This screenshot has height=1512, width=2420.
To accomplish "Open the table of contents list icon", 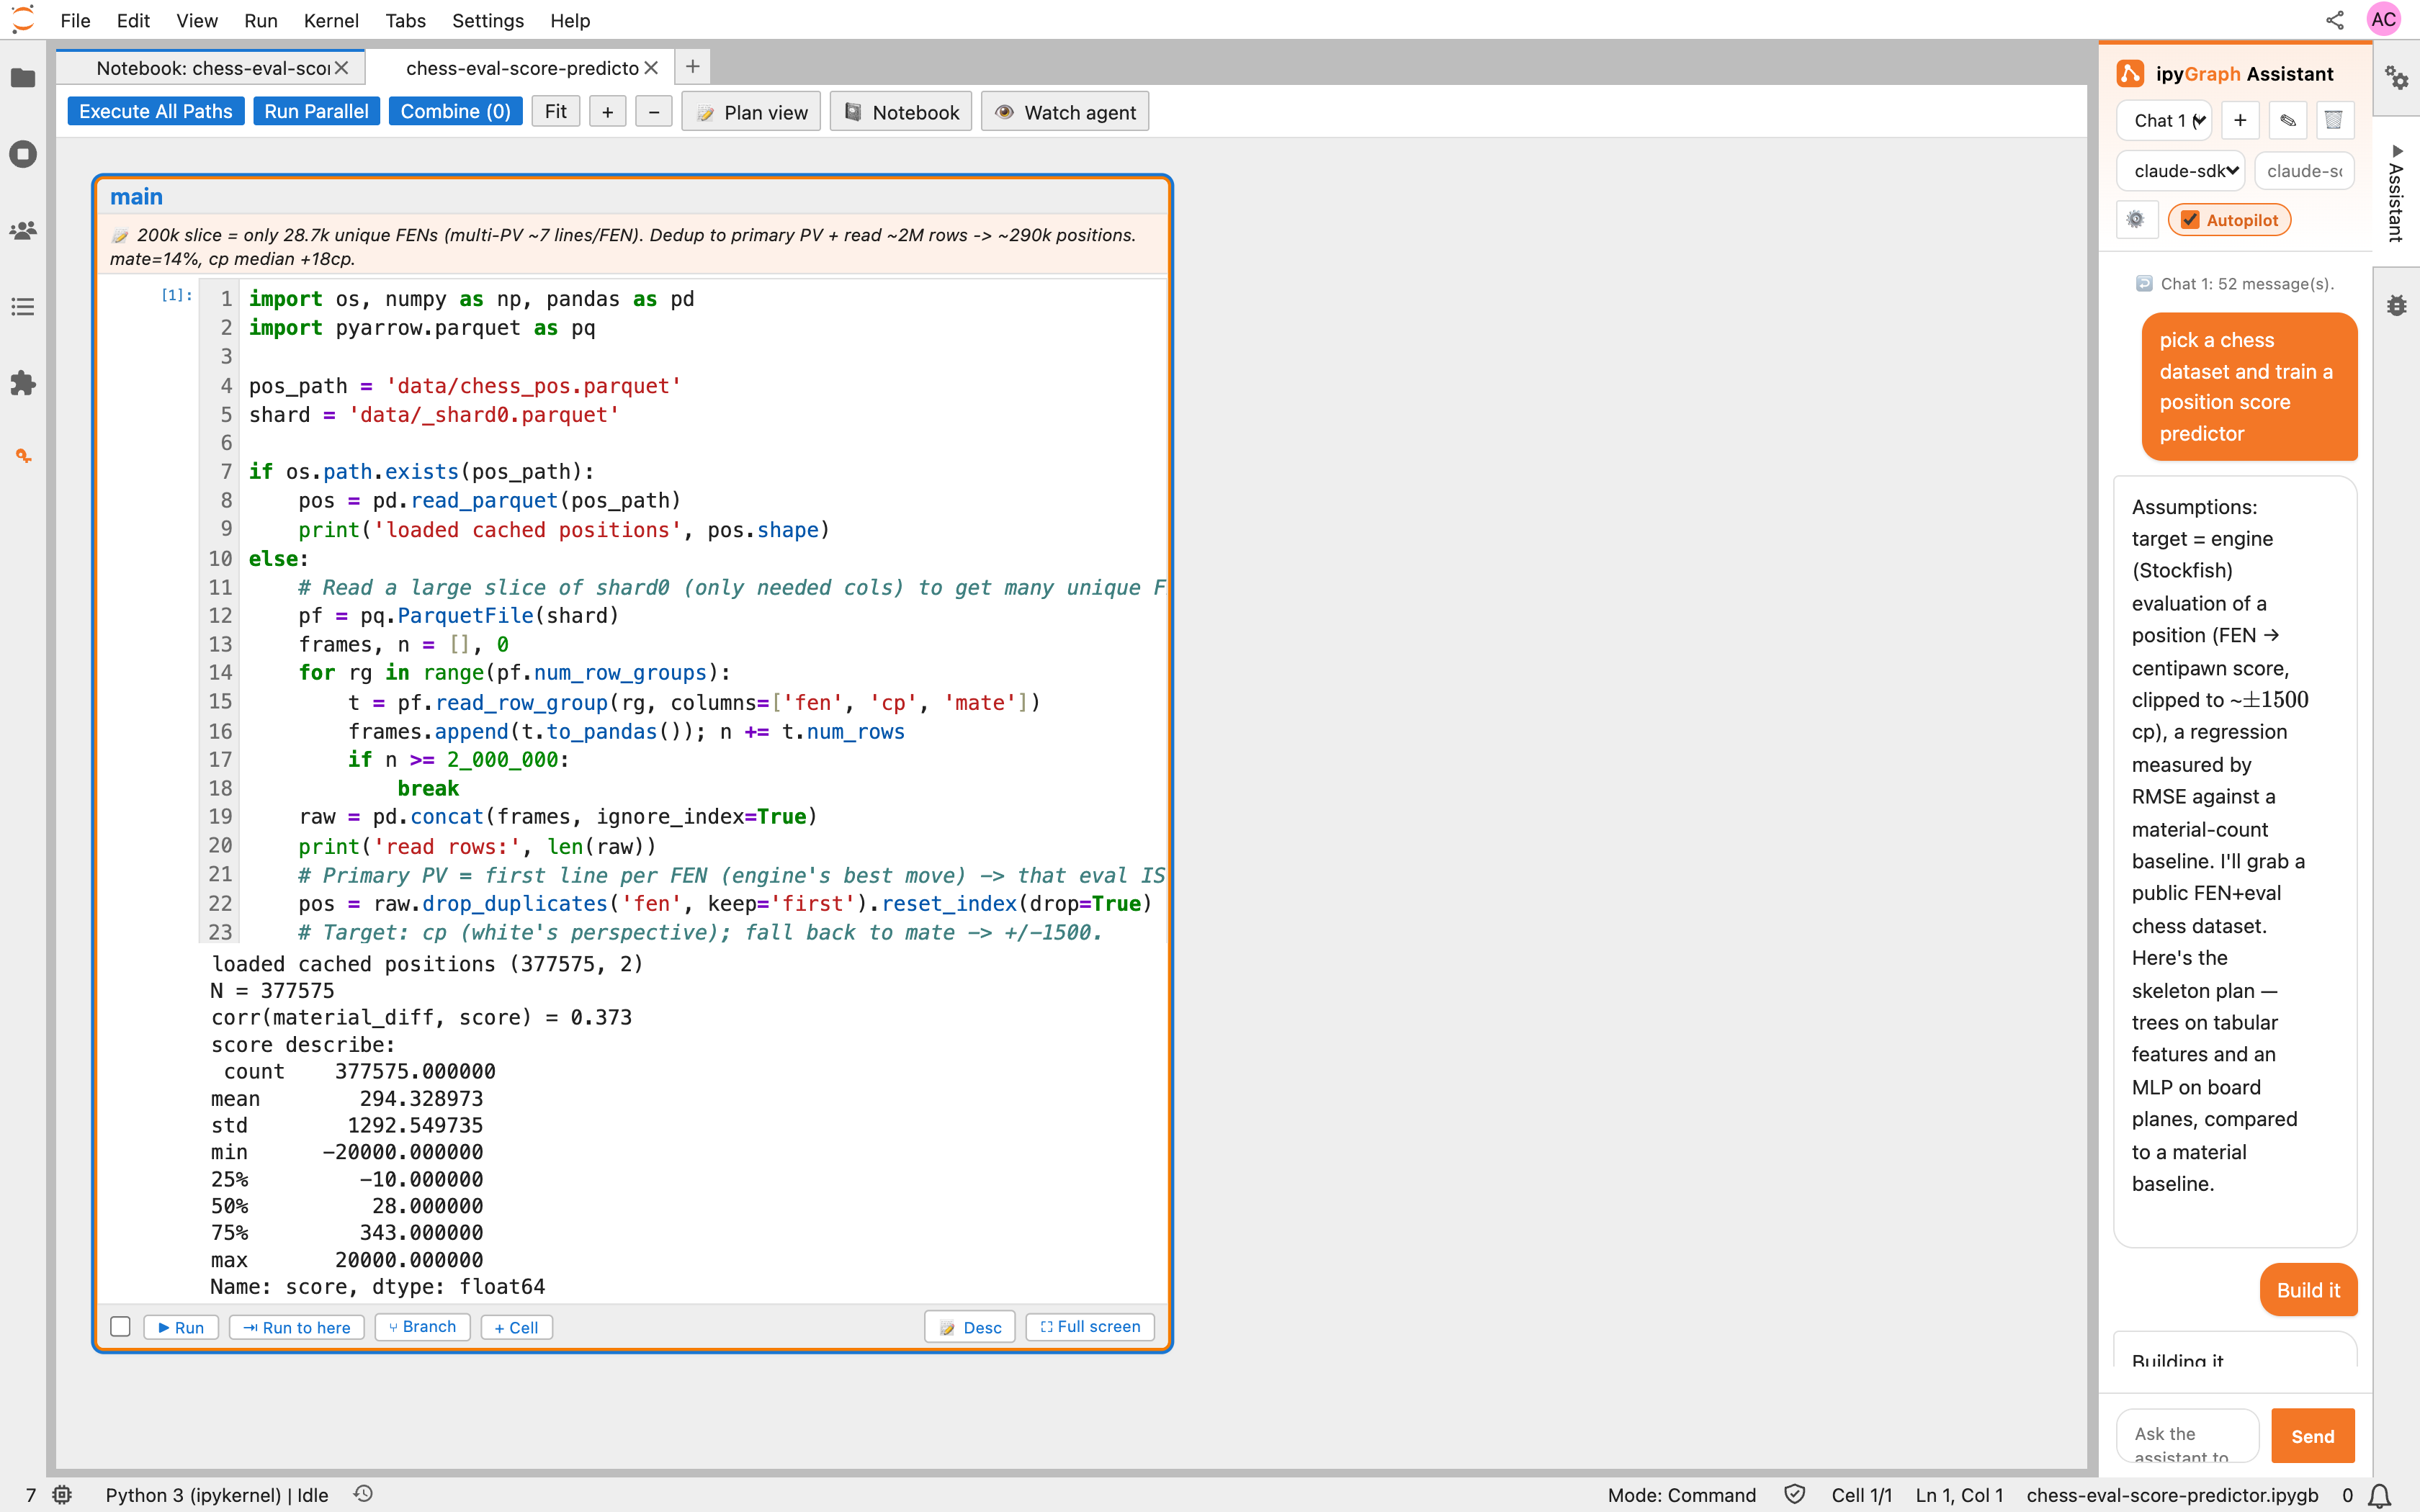I will point(23,307).
